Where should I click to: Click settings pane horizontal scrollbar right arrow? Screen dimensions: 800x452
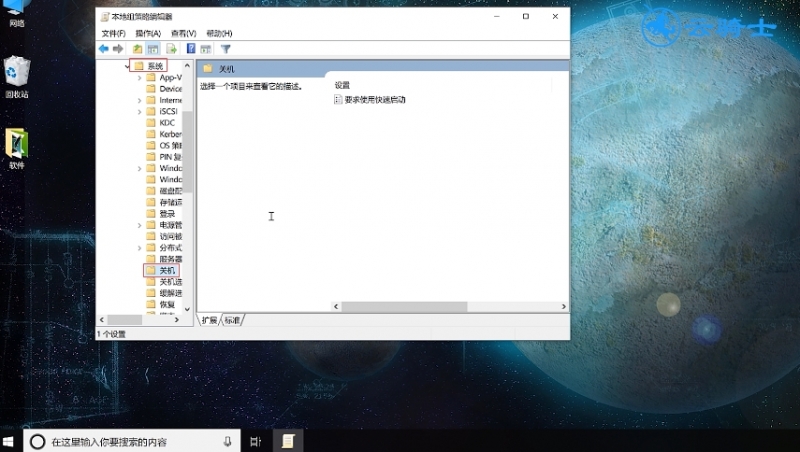click(563, 307)
